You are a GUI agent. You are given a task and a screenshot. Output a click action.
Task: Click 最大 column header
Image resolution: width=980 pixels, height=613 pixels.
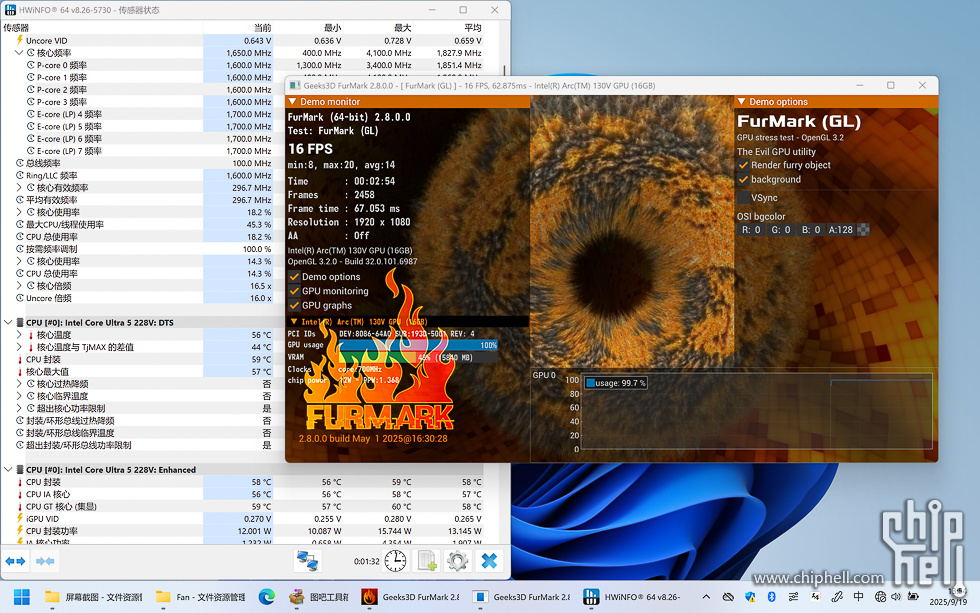tap(379, 27)
